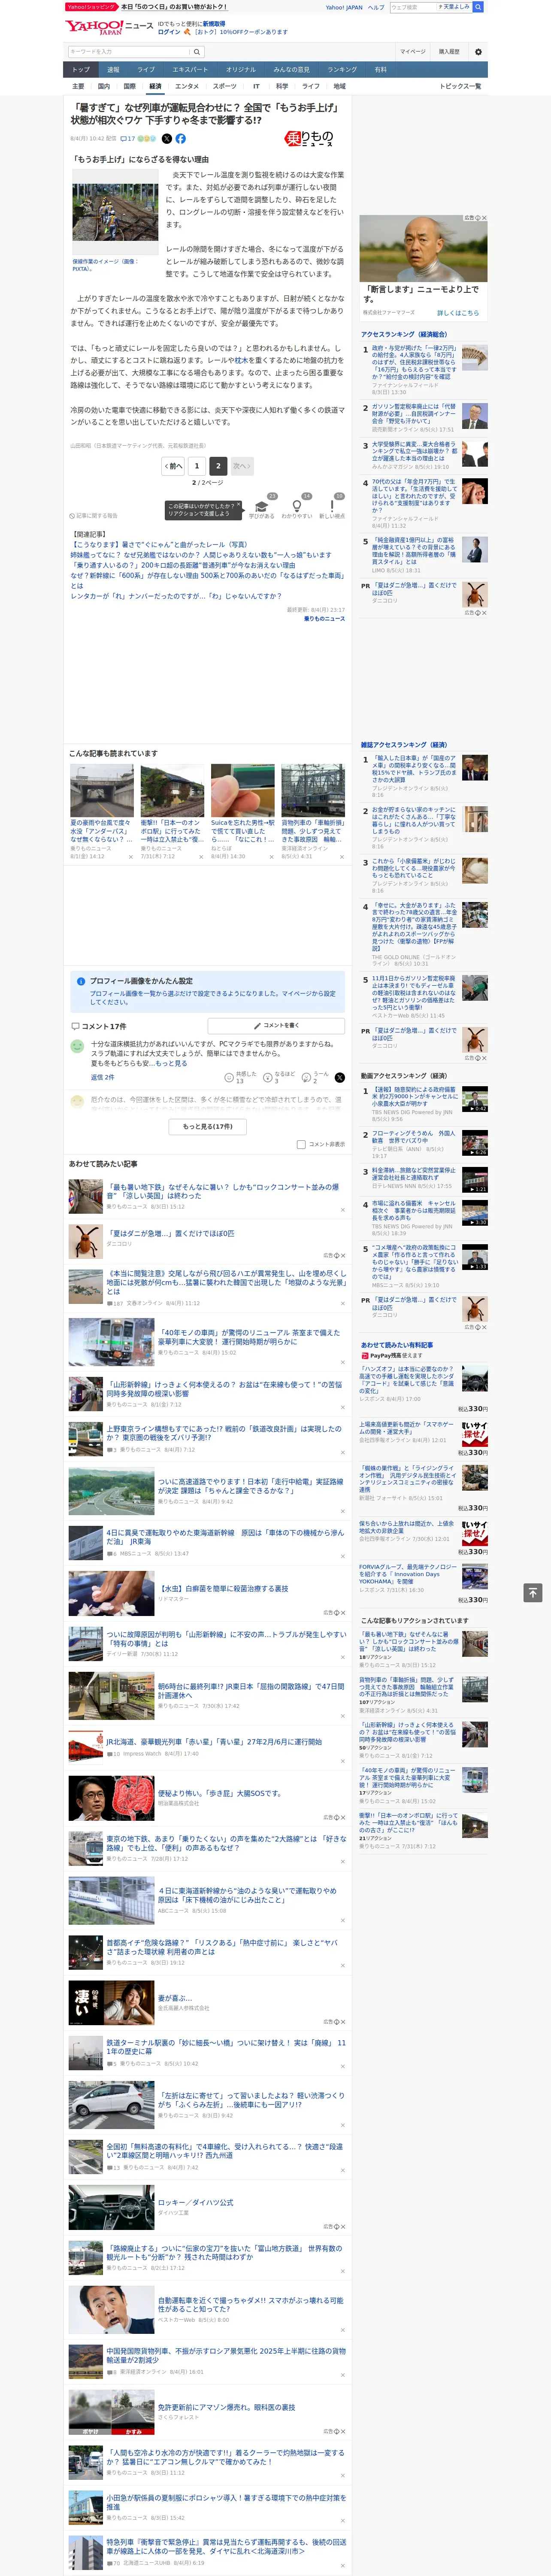Click the scroll-to-top arrow button
Viewport: 551px width, 2576px height.
coord(533,1592)
